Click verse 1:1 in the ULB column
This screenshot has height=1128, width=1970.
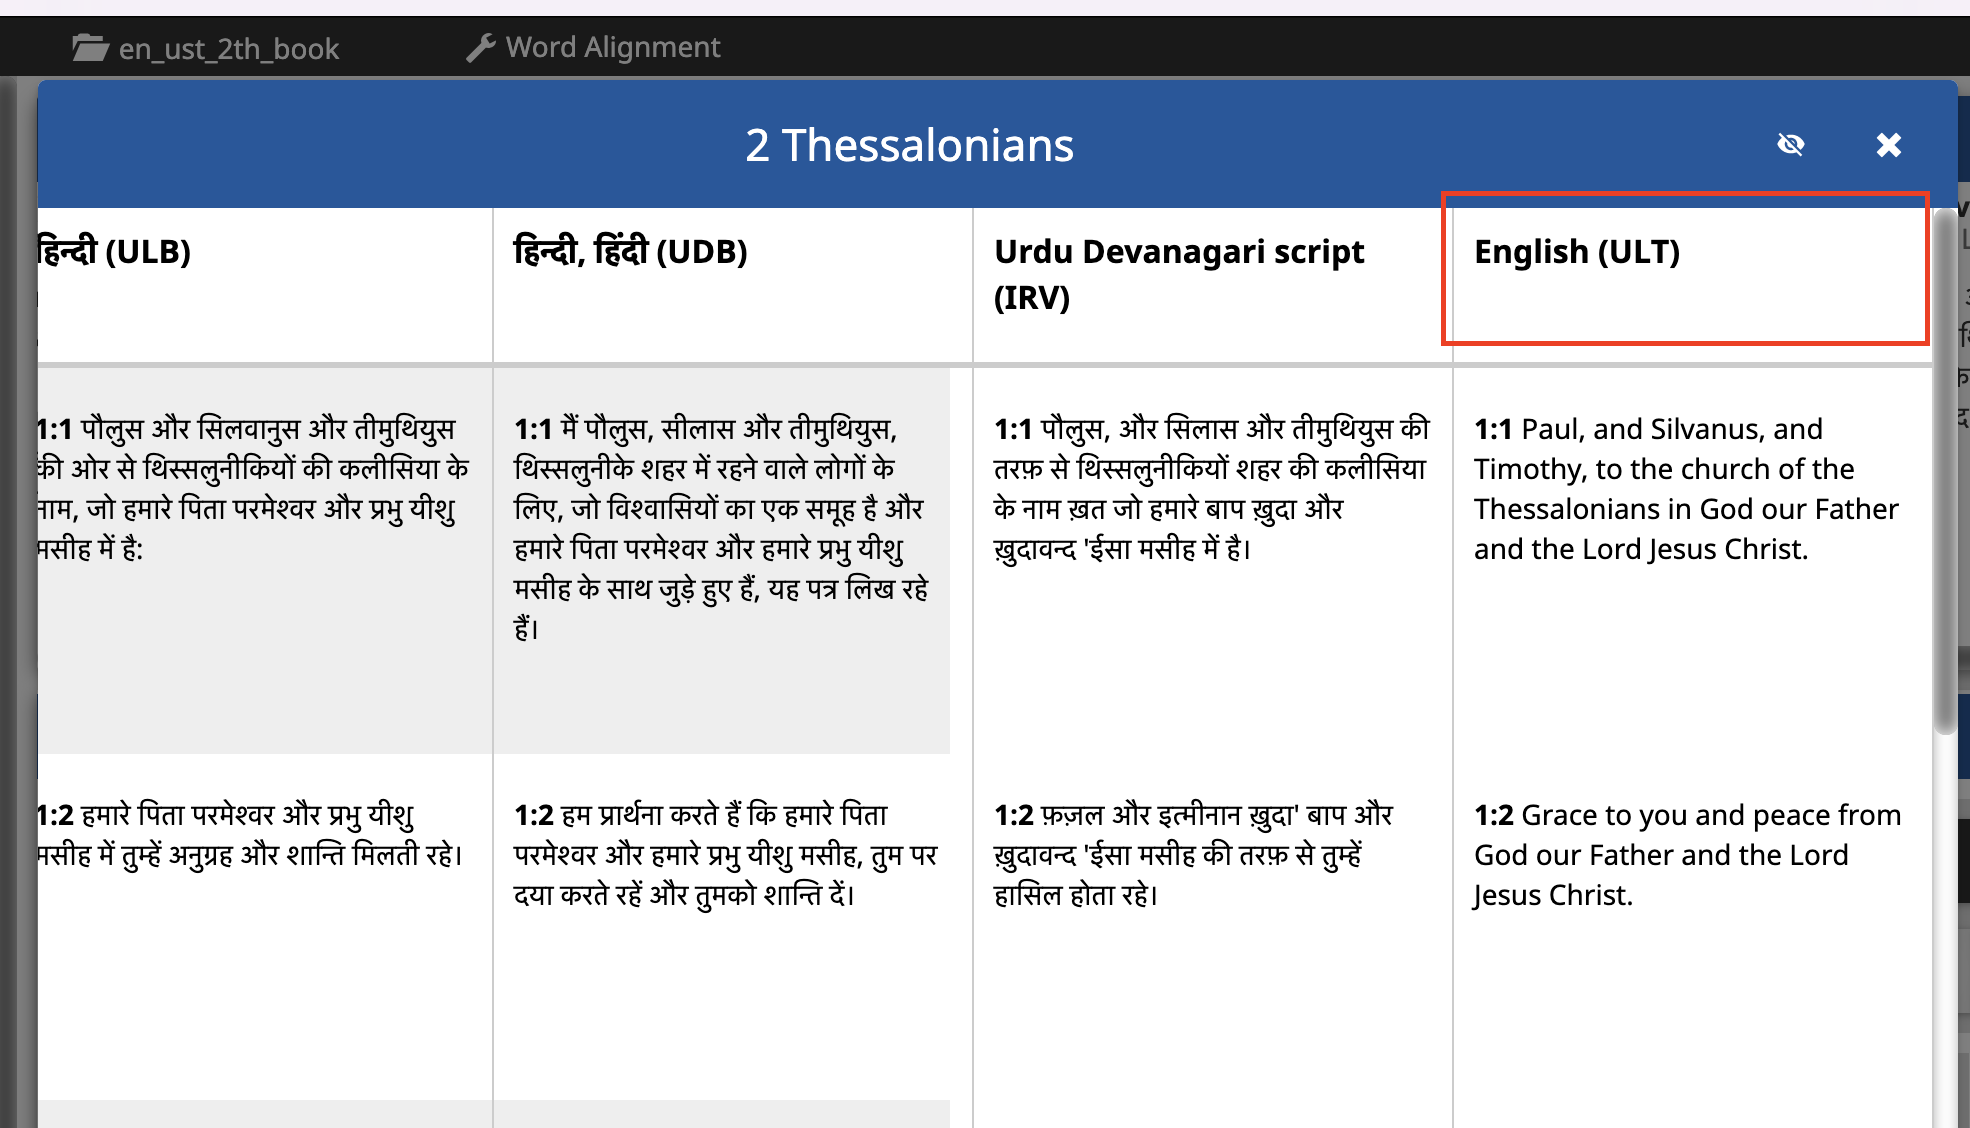coord(253,488)
